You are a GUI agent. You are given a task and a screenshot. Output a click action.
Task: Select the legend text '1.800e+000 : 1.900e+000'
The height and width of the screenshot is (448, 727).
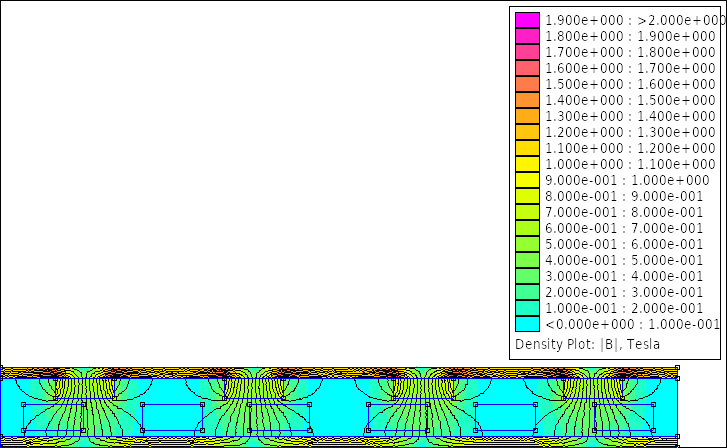[630, 36]
